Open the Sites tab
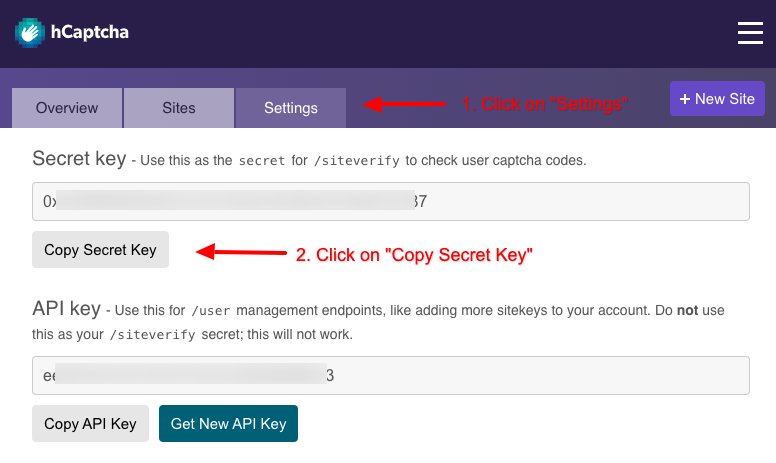Viewport: 776px width, 463px height. pos(179,108)
